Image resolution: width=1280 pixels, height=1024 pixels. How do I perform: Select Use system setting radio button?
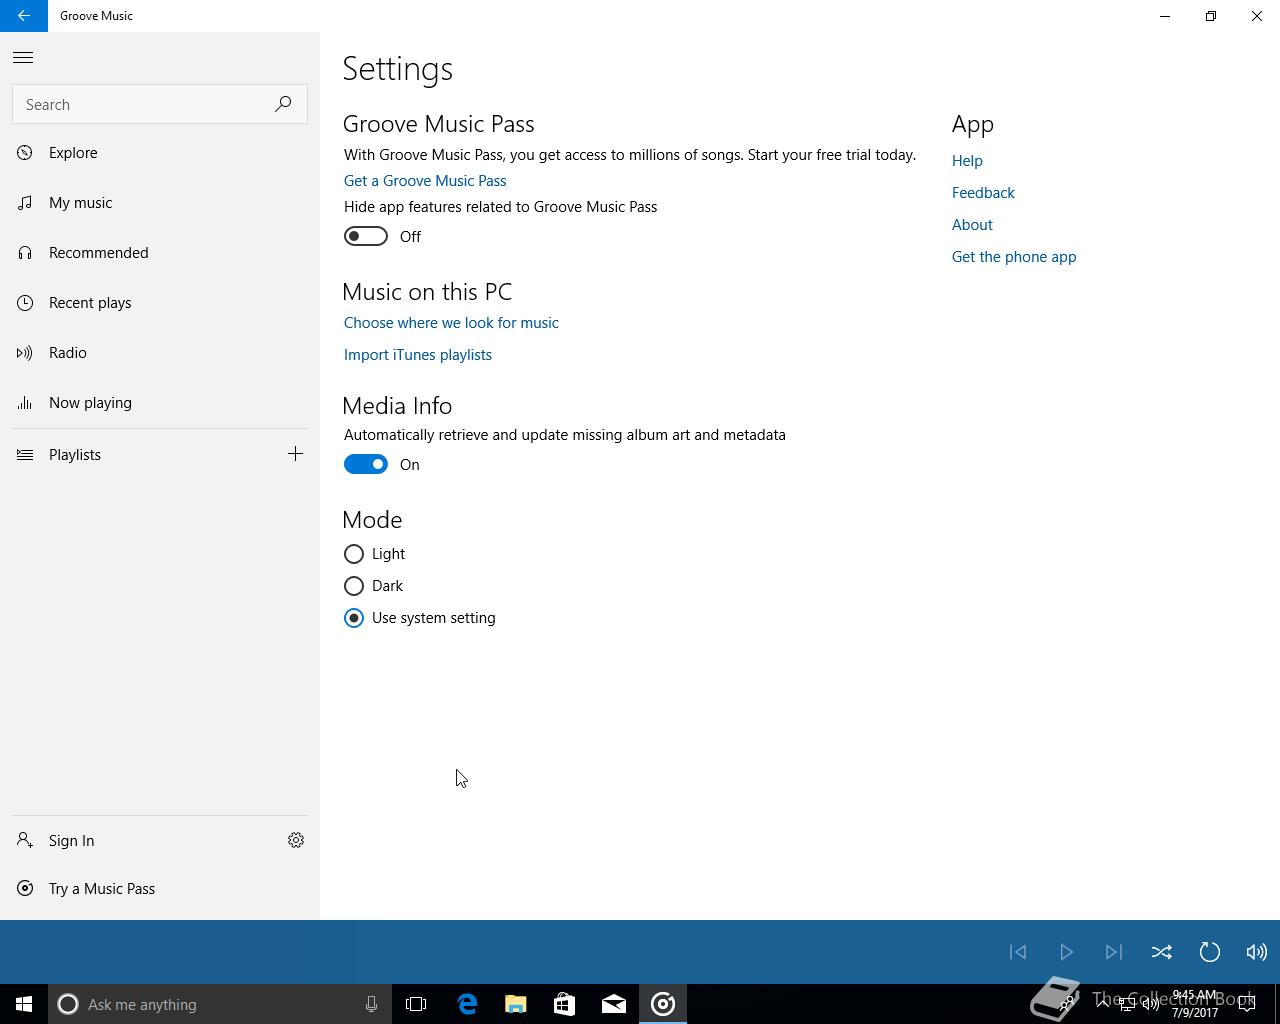(354, 618)
